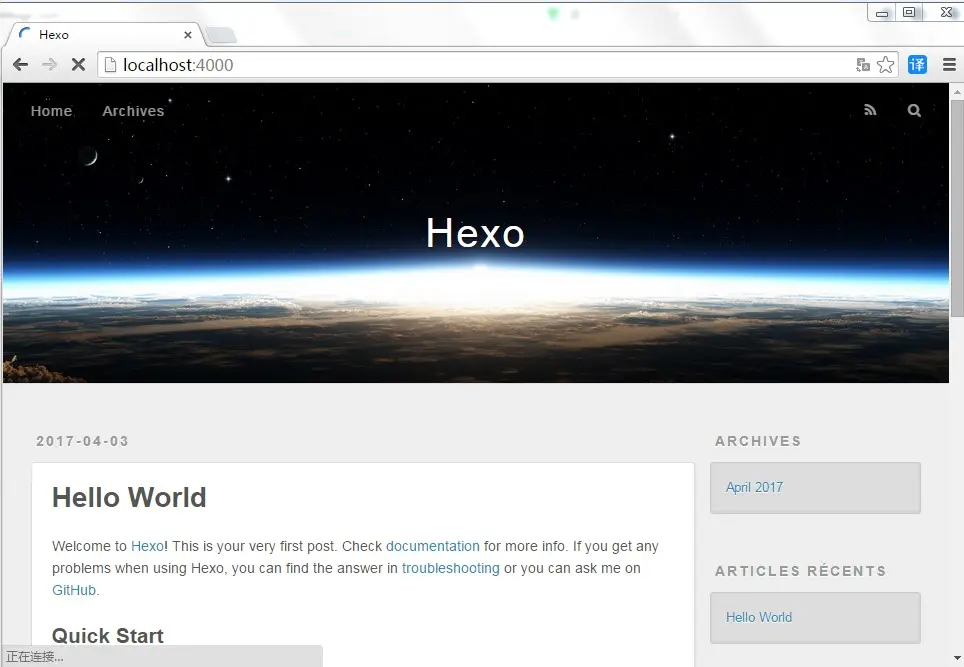The image size is (964, 667).
Task: Stop page loading with the X button
Action: pyautogui.click(x=78, y=65)
